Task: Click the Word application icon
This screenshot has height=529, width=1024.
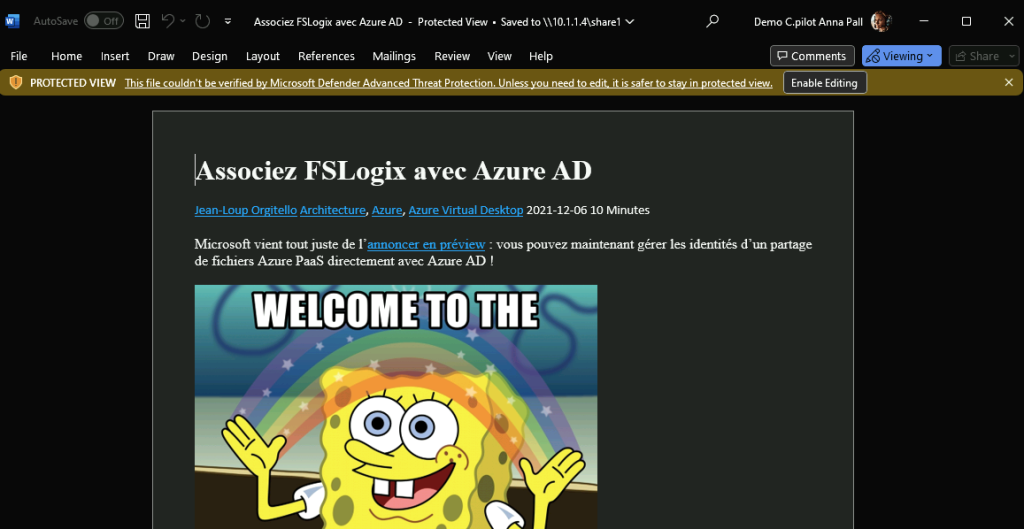Action: point(12,21)
